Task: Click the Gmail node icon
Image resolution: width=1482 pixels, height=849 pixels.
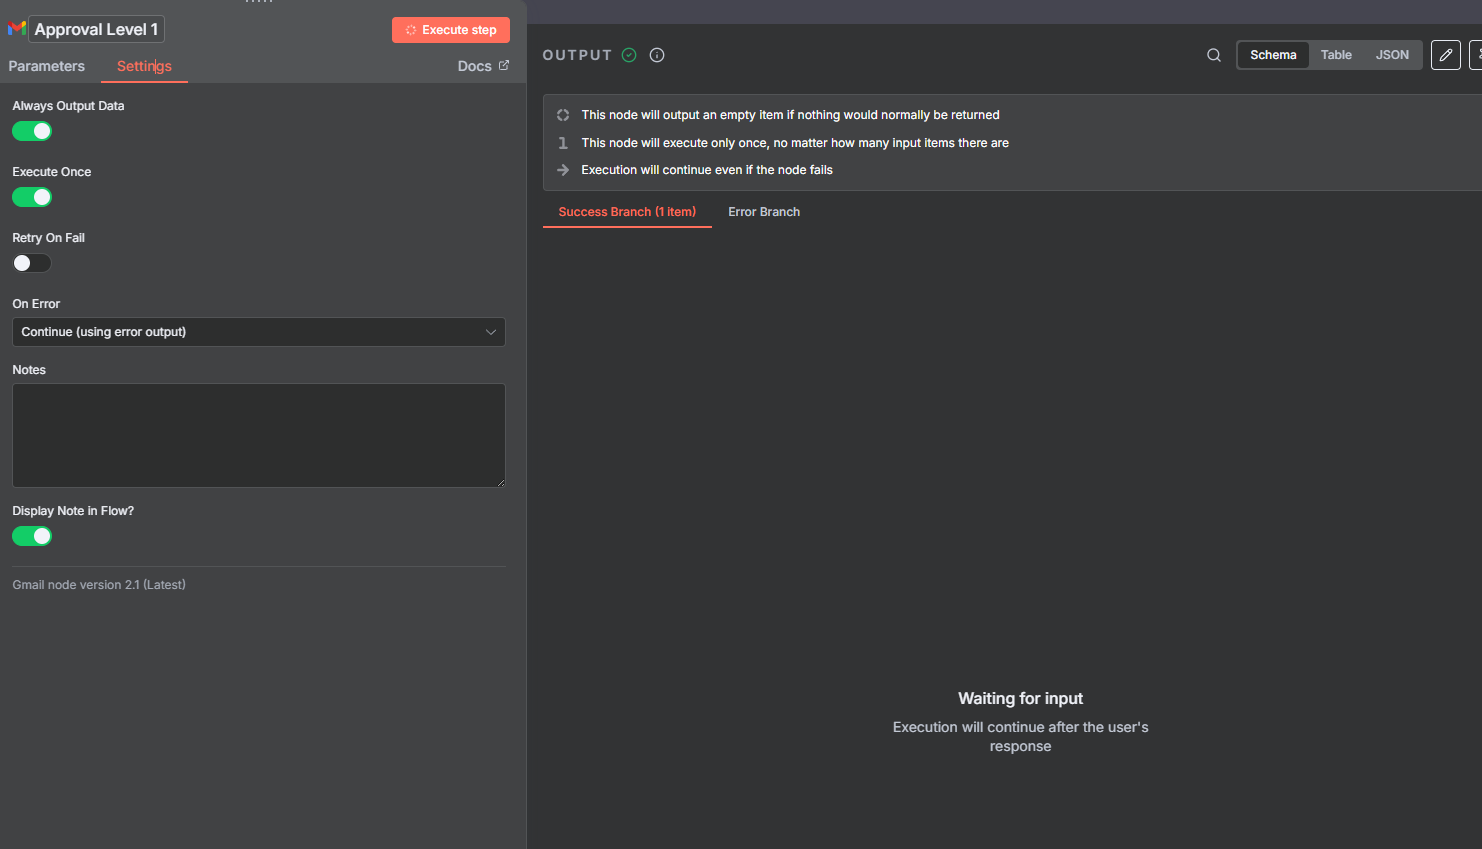Action: [16, 29]
